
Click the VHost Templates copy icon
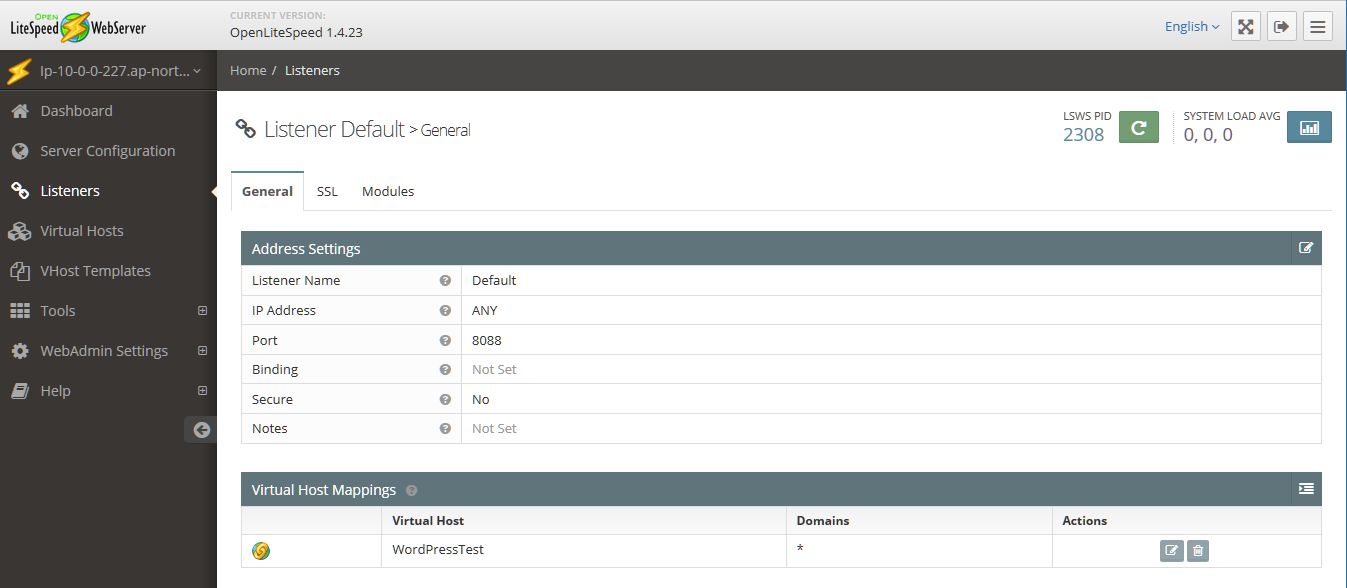point(19,271)
